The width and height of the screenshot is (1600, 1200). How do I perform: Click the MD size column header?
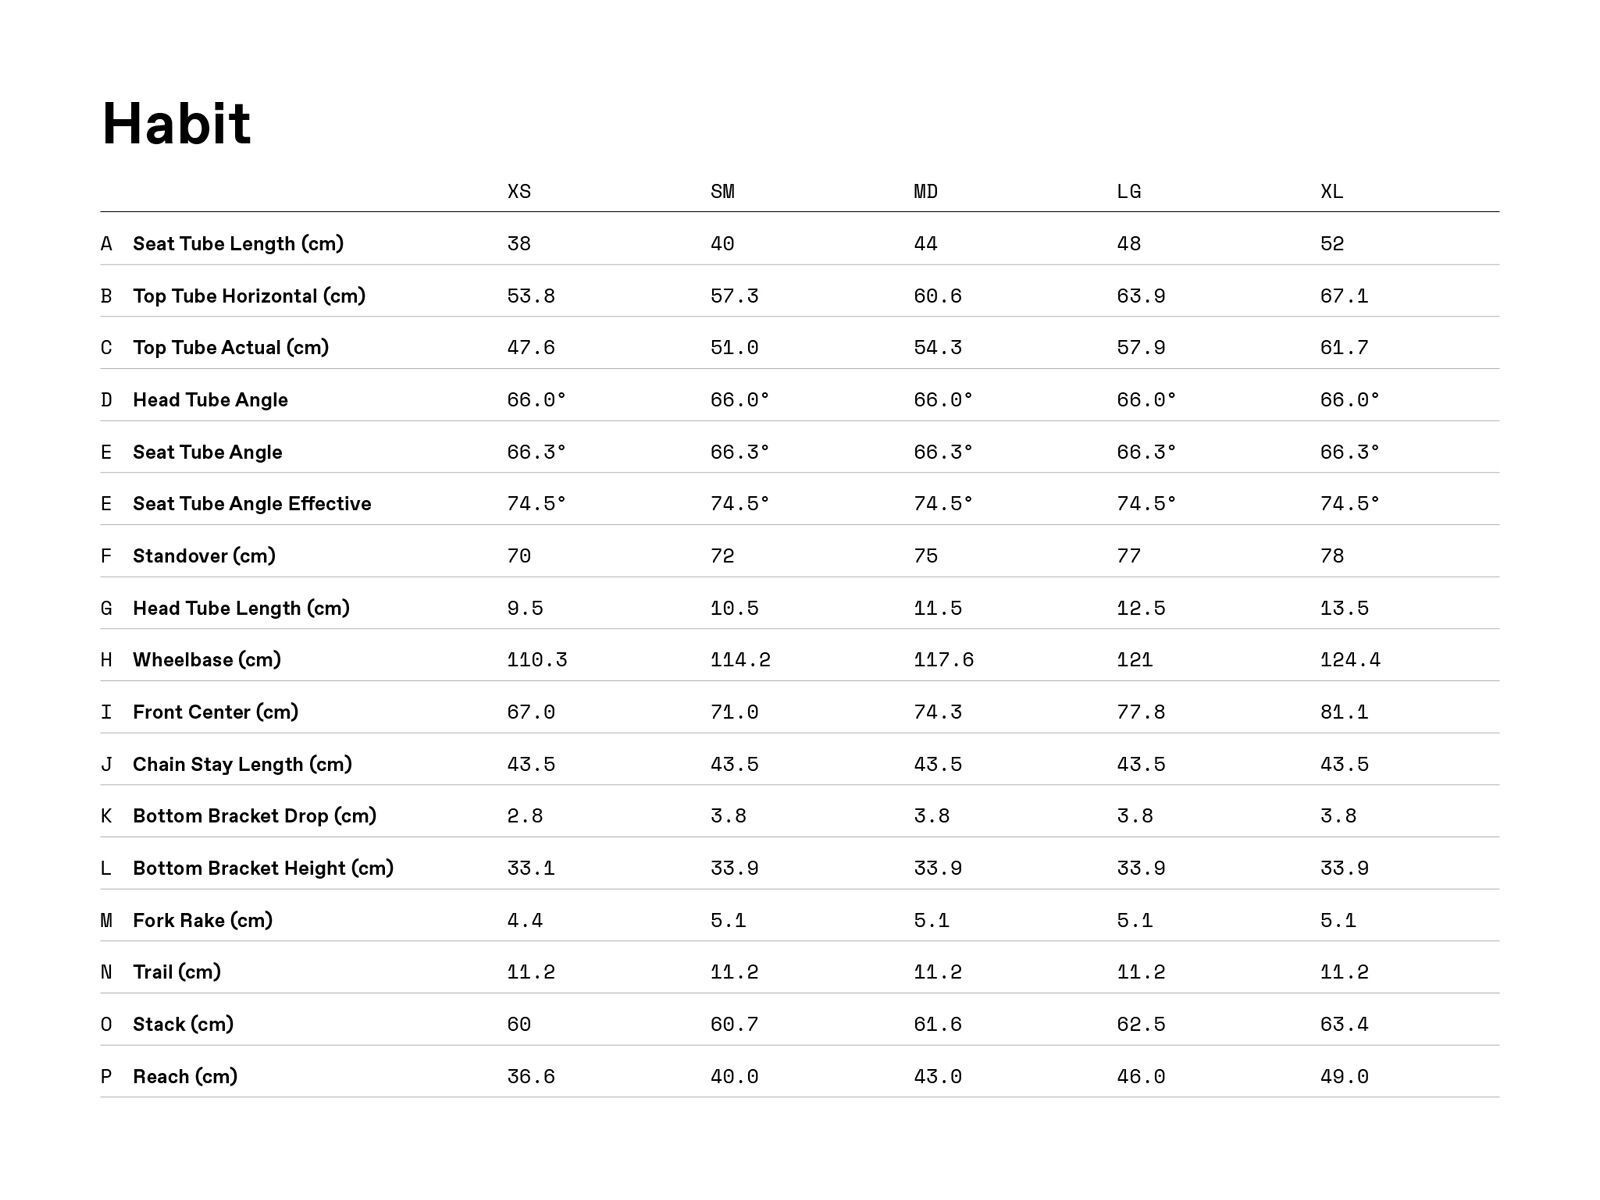(x=925, y=191)
